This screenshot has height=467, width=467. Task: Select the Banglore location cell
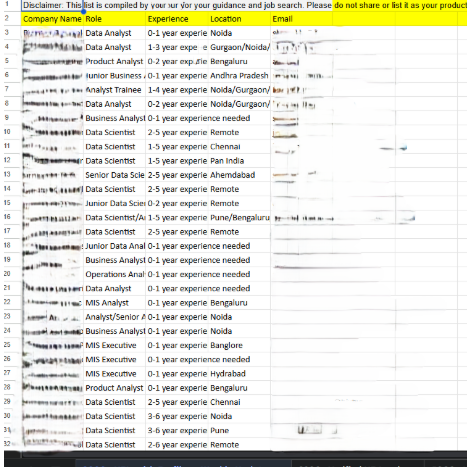[239, 346]
